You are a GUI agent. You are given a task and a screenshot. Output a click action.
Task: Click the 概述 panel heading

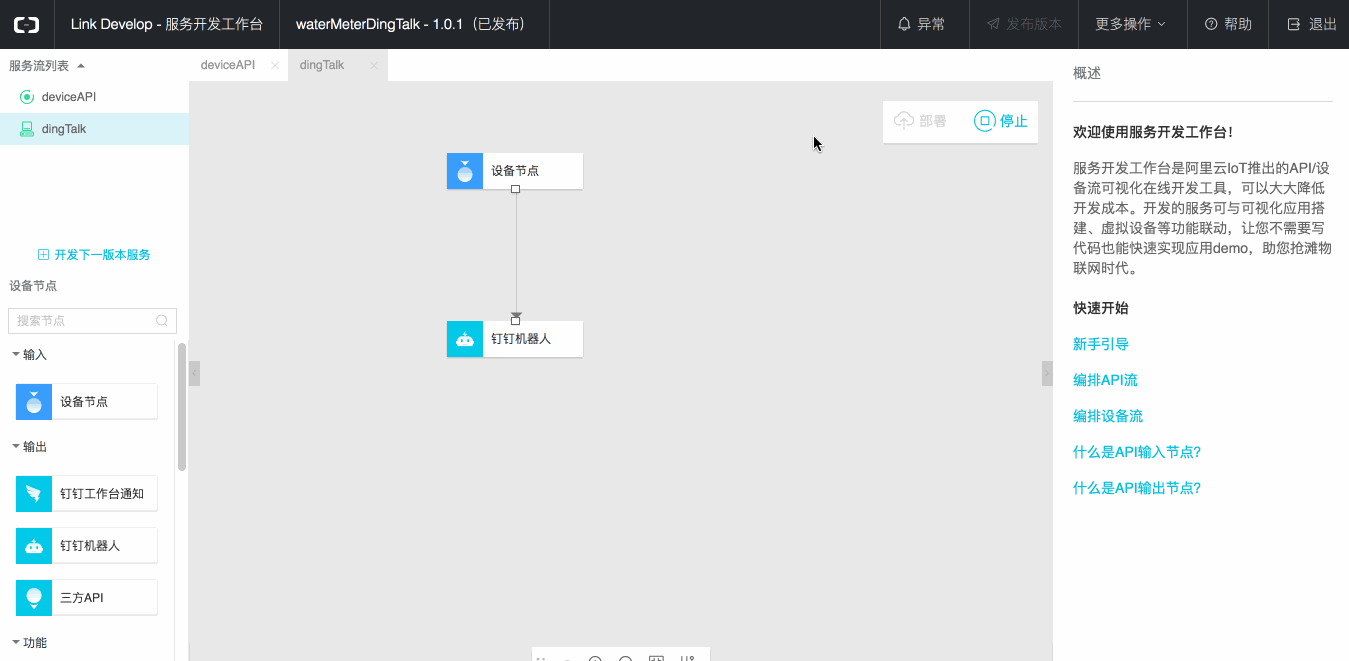pos(1087,73)
